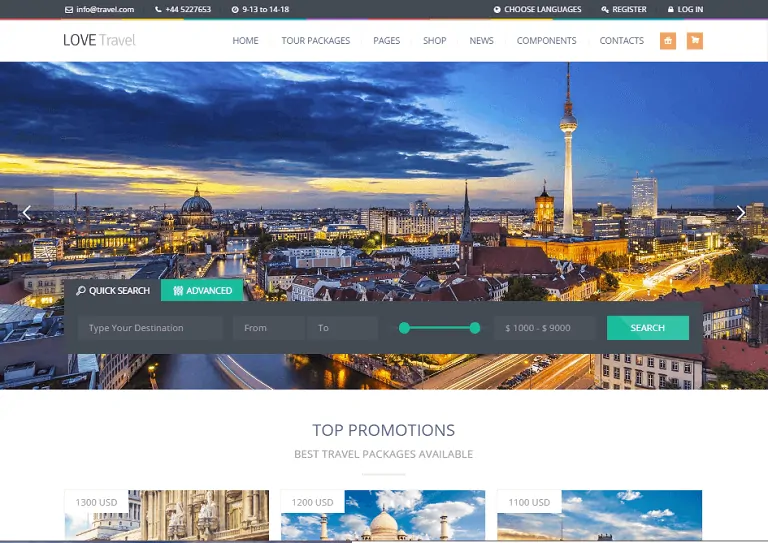Open the 1300 USD promotion thumbnail
The height and width of the screenshot is (543, 768).
click(167, 515)
